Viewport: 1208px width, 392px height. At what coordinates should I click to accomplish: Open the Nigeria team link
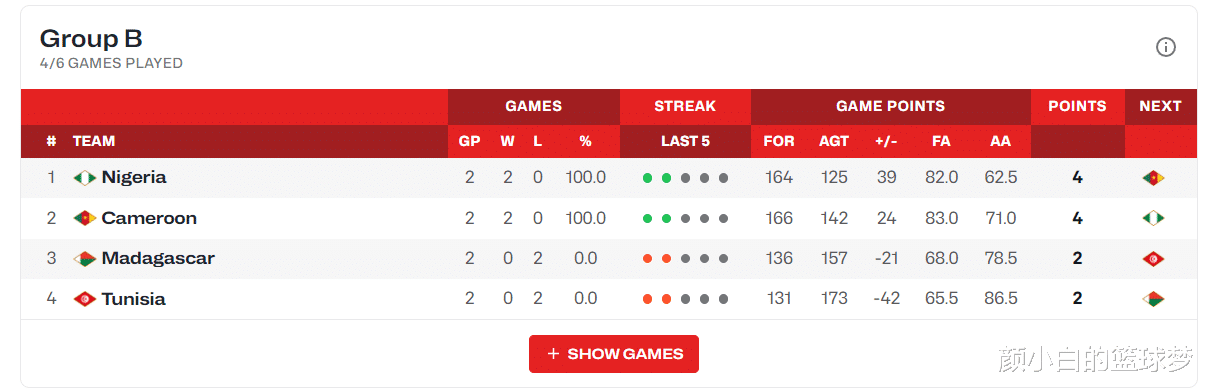(x=134, y=177)
